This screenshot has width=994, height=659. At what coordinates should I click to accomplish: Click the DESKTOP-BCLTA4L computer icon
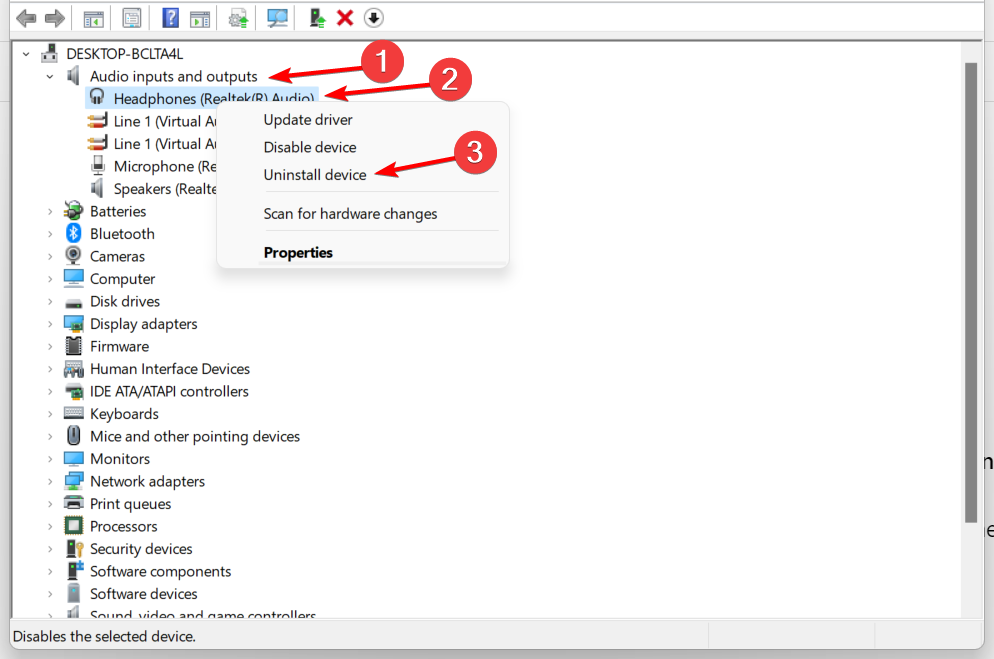49,53
